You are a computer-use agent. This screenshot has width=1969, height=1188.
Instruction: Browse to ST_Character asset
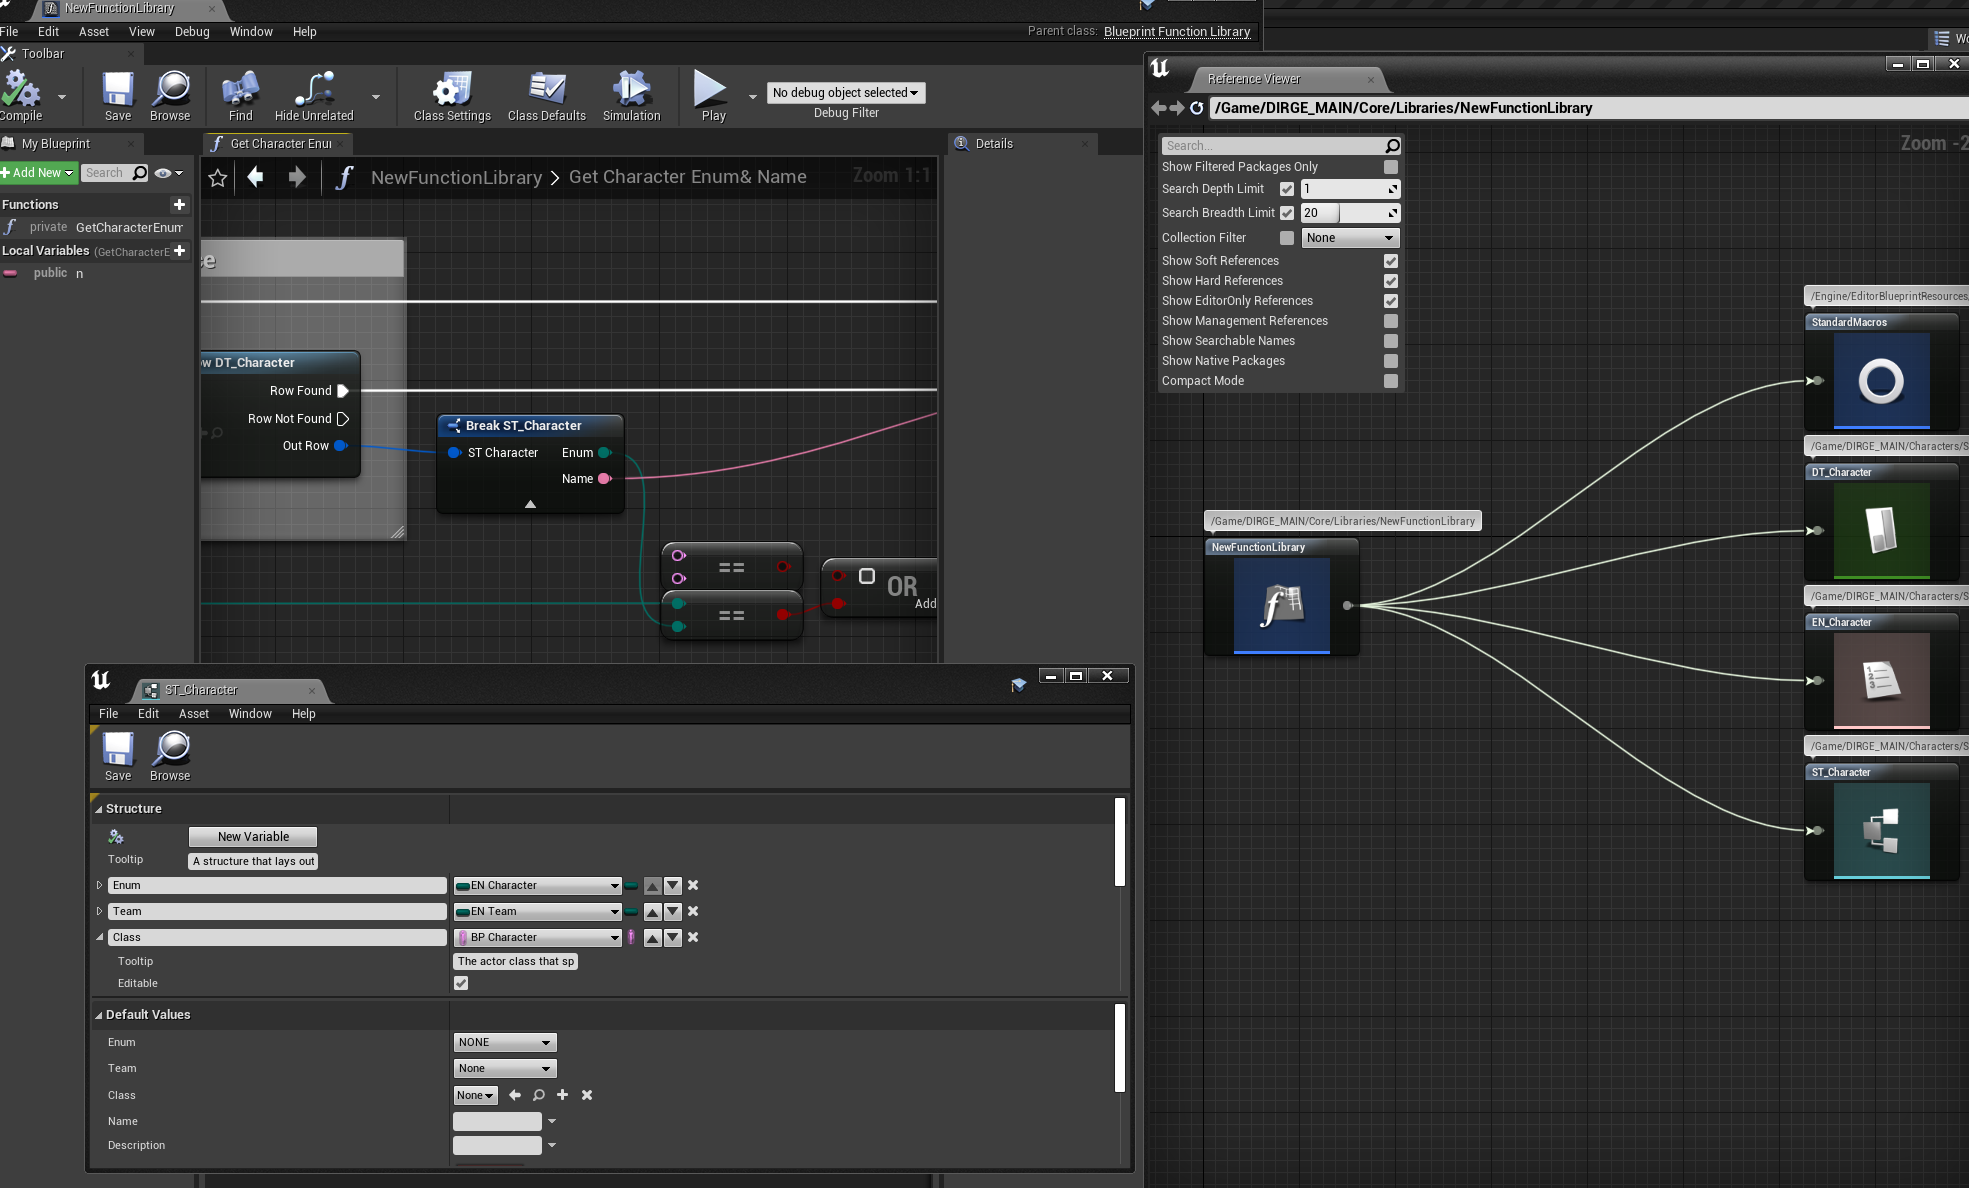click(x=170, y=756)
